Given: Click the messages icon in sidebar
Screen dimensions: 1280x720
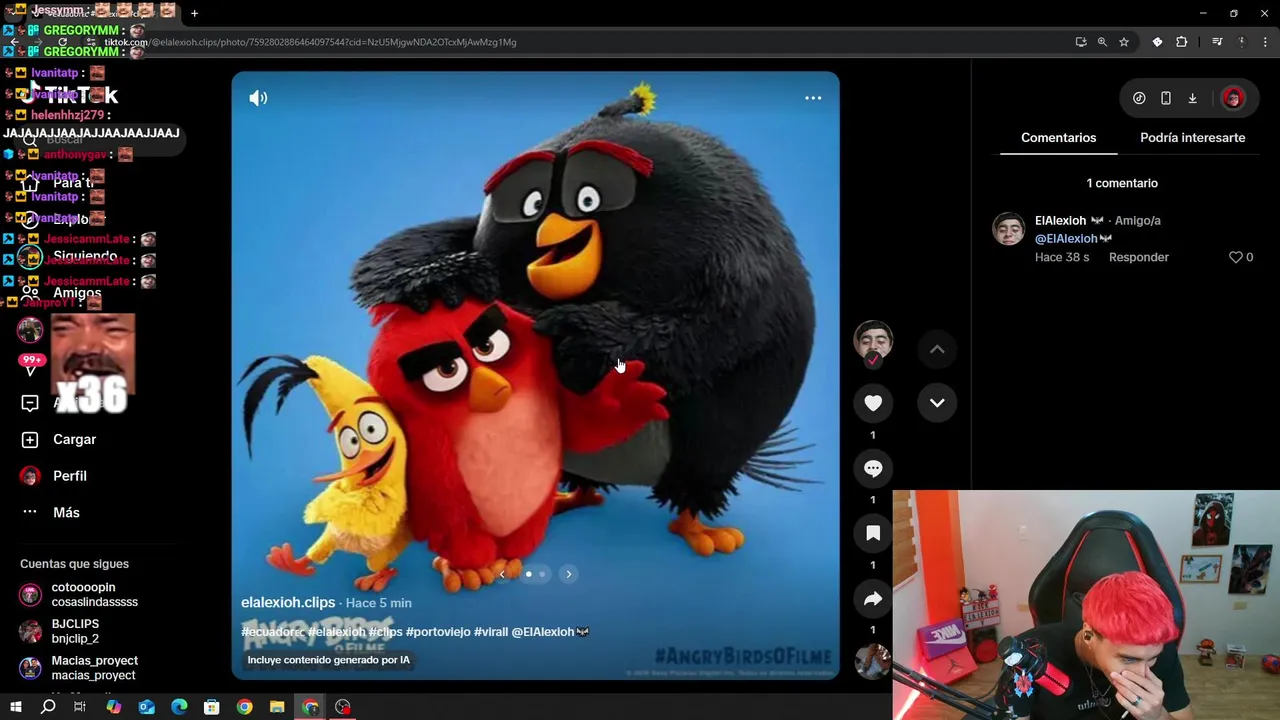Looking at the screenshot, I should (x=30, y=403).
